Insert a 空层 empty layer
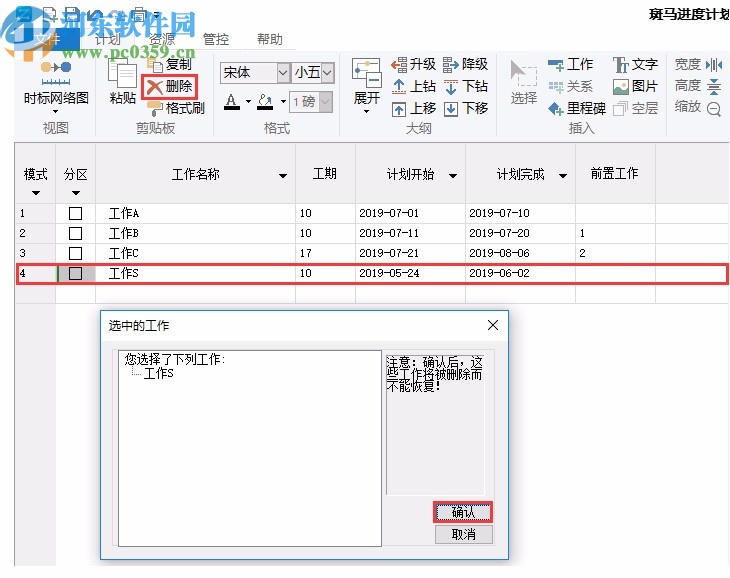The height and width of the screenshot is (578, 730). (635, 108)
